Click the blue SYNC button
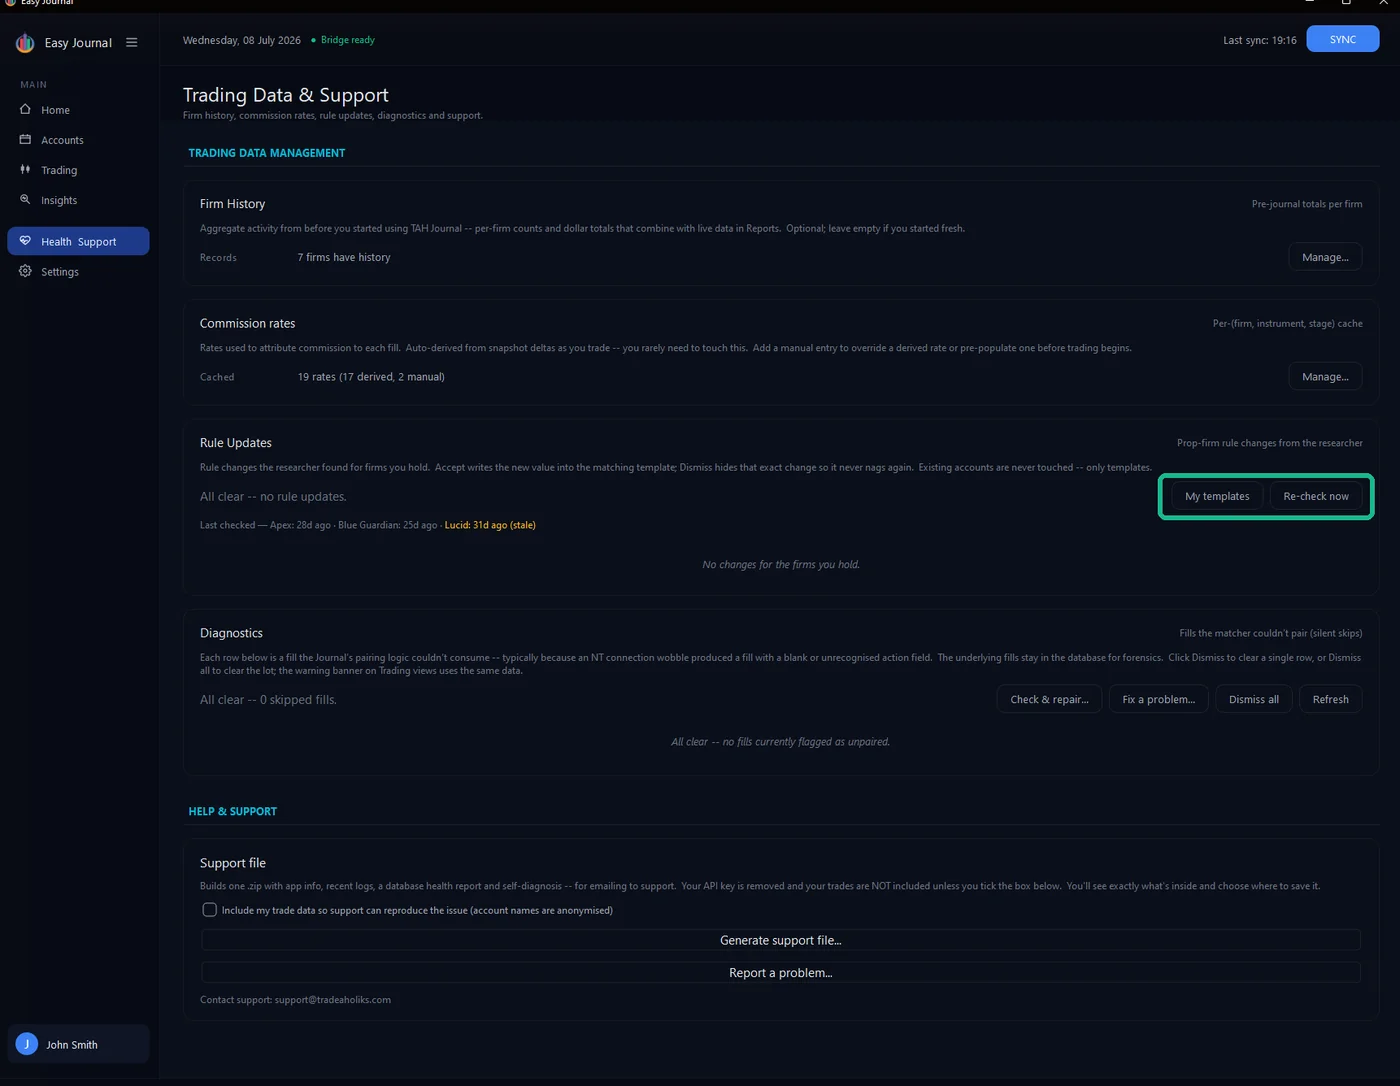1400x1086 pixels. point(1342,39)
